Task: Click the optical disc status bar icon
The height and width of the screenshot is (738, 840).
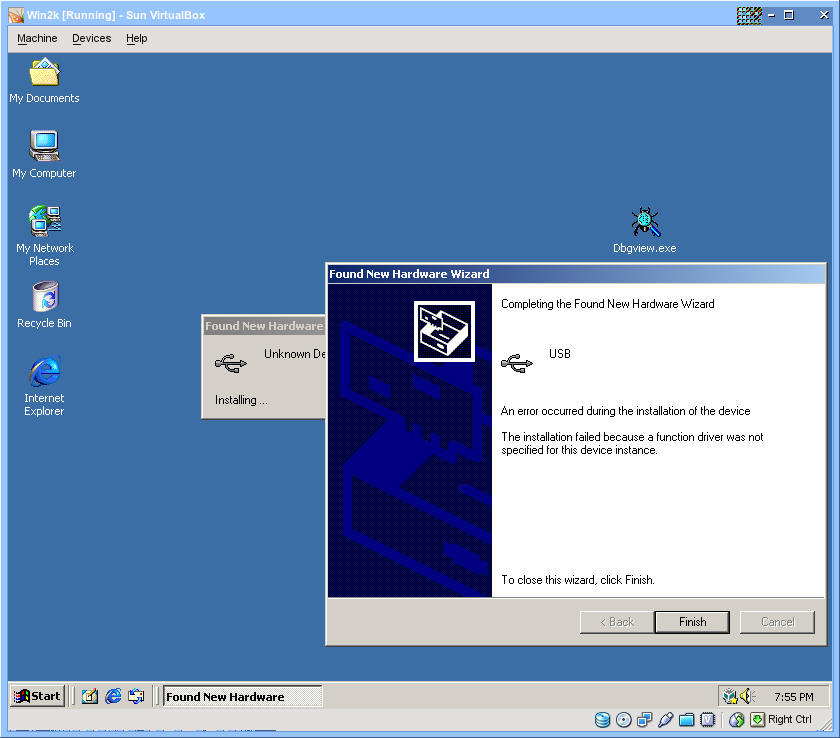Action: (624, 720)
